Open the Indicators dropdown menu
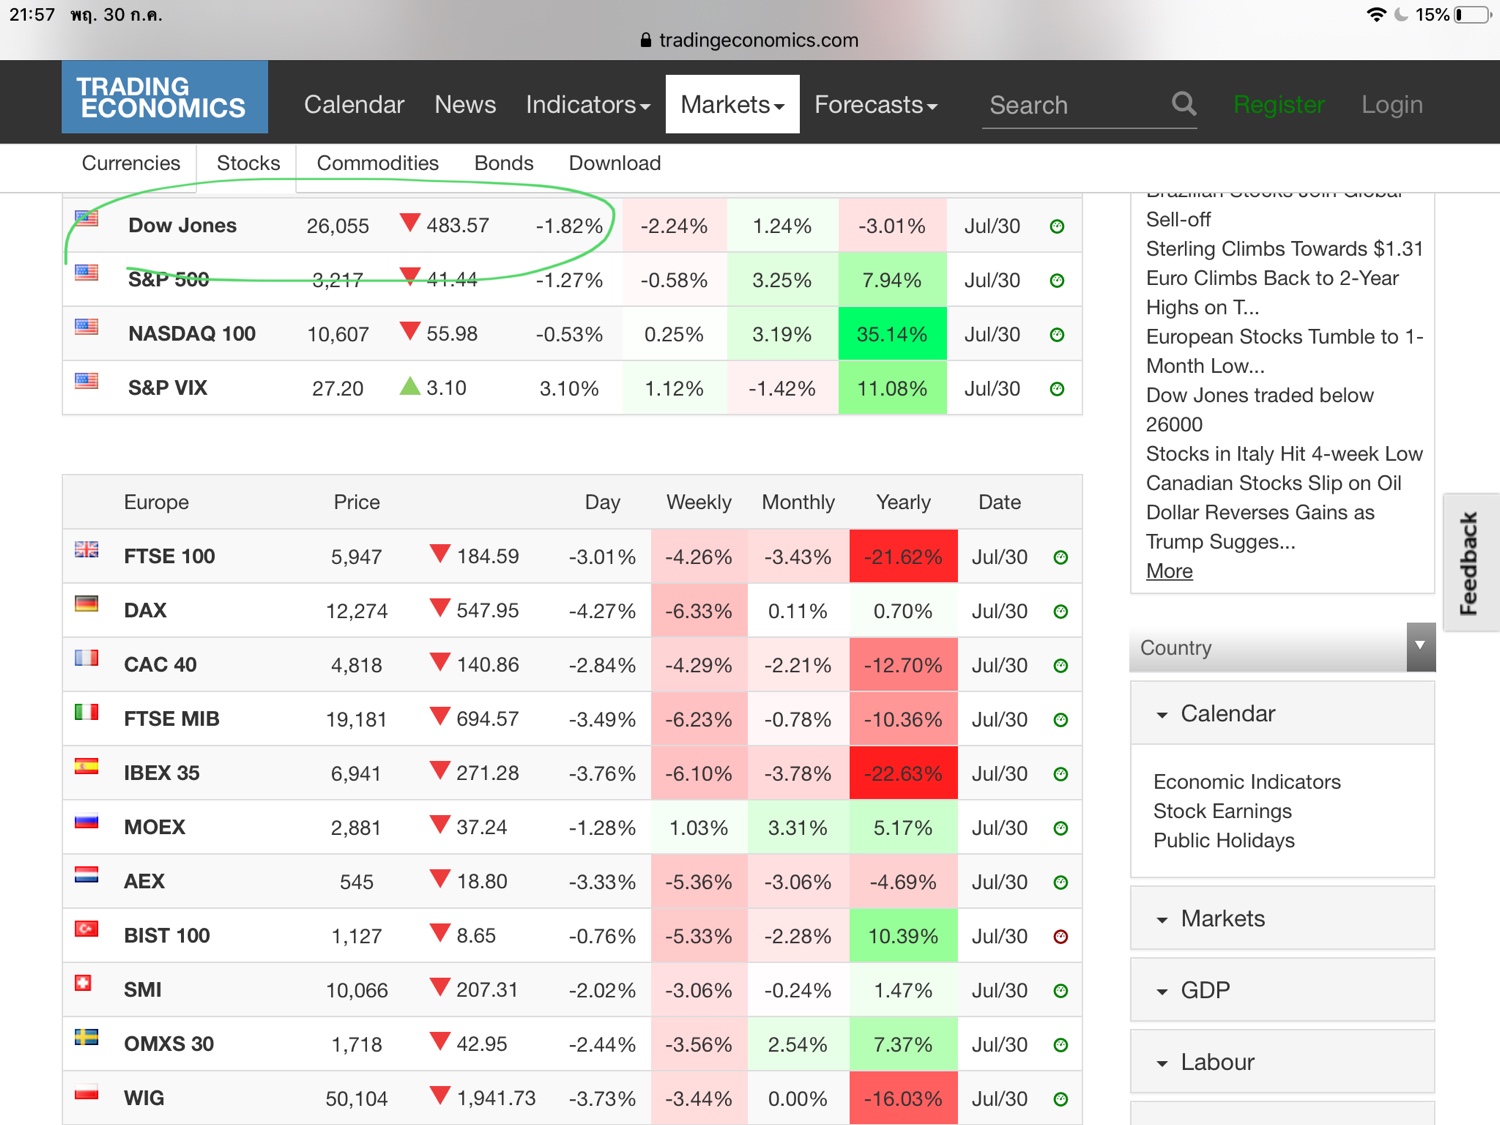Screen dimensions: 1500x1125 588,104
